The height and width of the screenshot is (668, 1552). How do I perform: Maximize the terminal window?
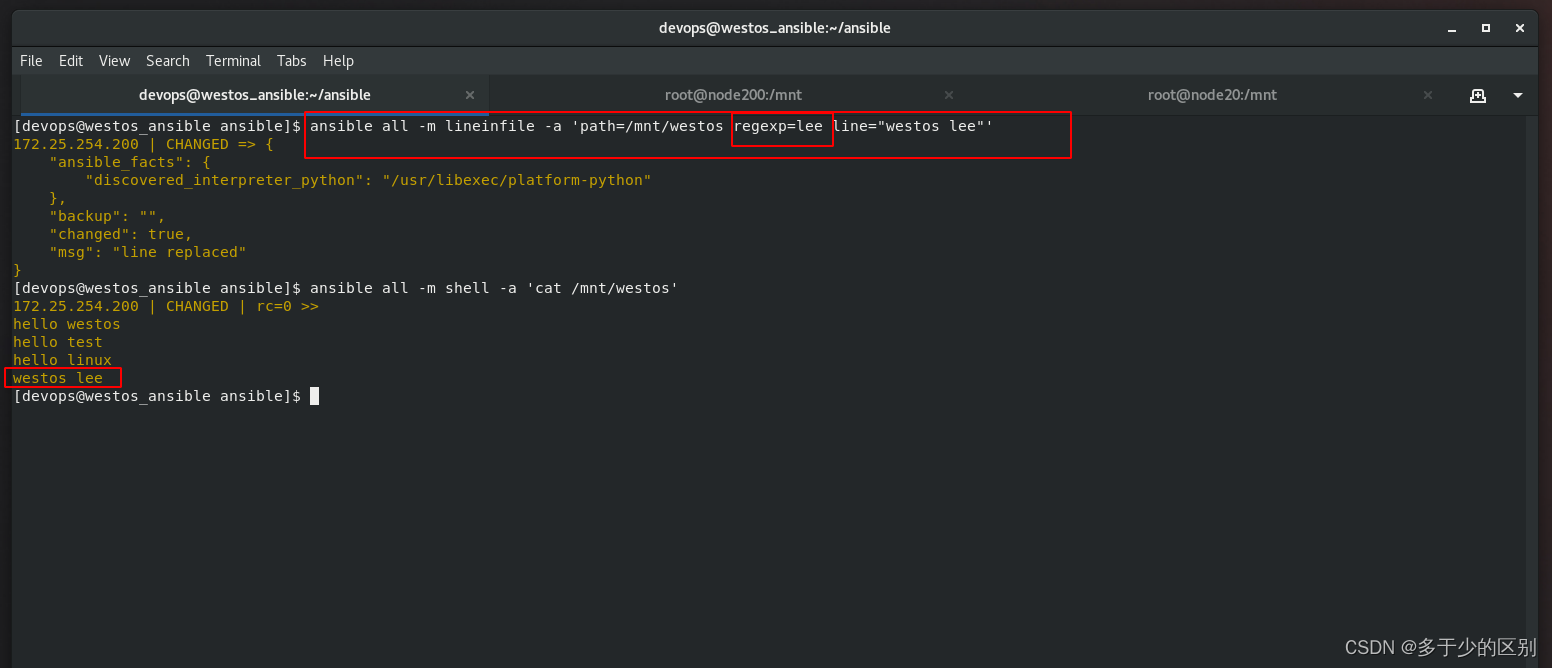tap(1486, 28)
